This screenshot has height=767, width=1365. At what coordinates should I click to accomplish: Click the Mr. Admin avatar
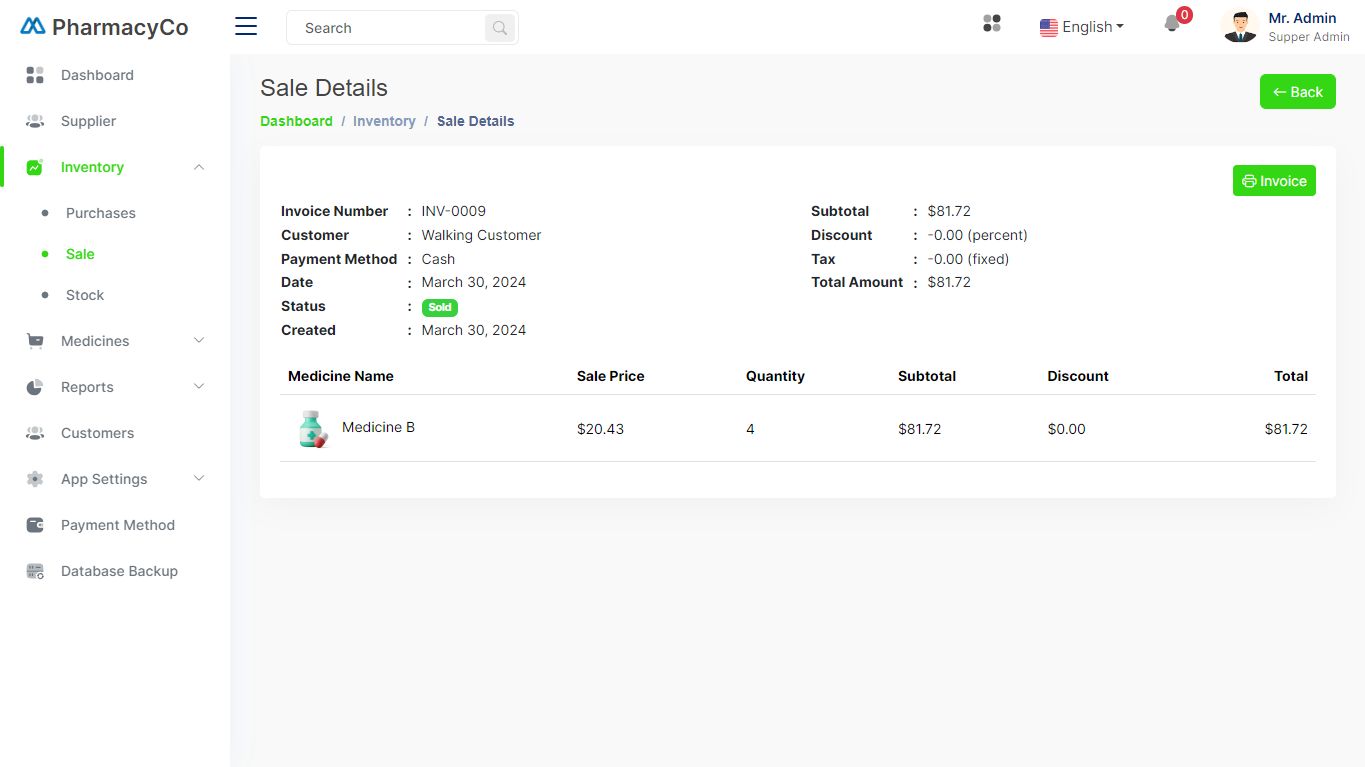[x=1240, y=27]
